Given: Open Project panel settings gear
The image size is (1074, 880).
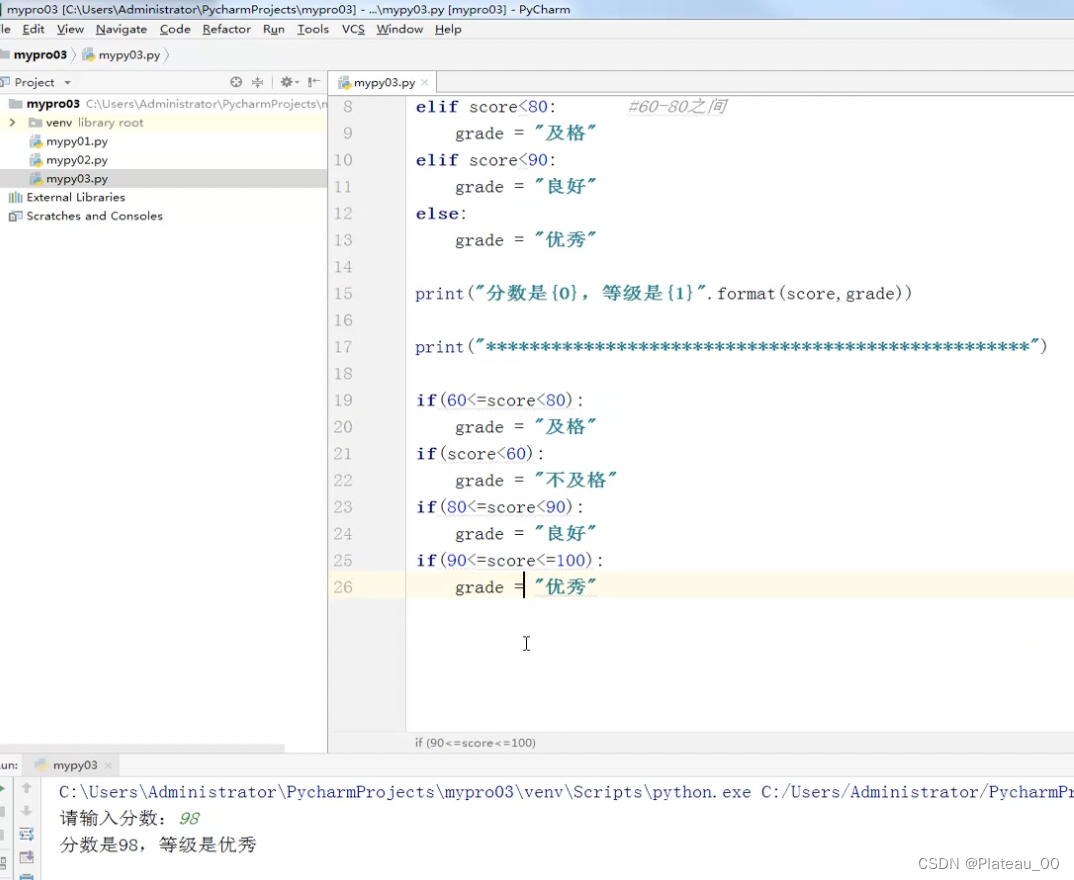Looking at the screenshot, I should 287,82.
